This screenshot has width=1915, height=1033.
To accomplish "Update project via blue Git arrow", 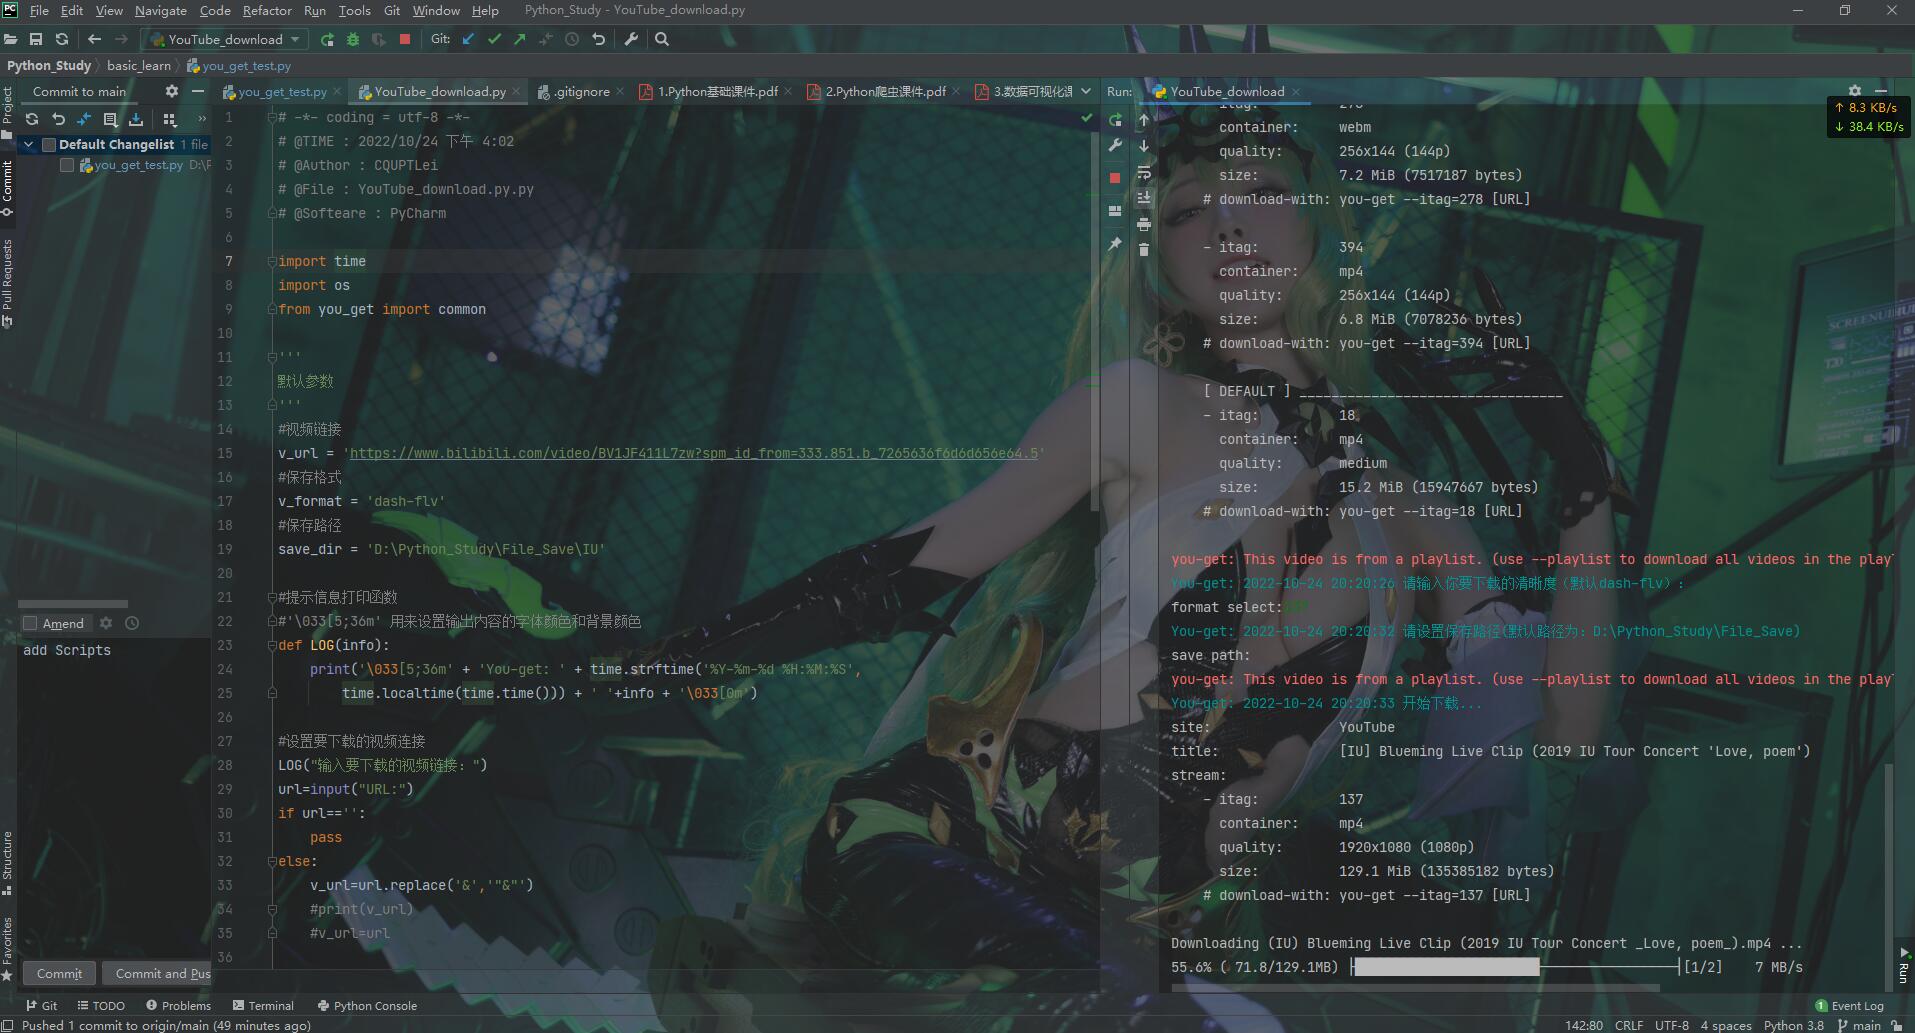I will tap(468, 39).
